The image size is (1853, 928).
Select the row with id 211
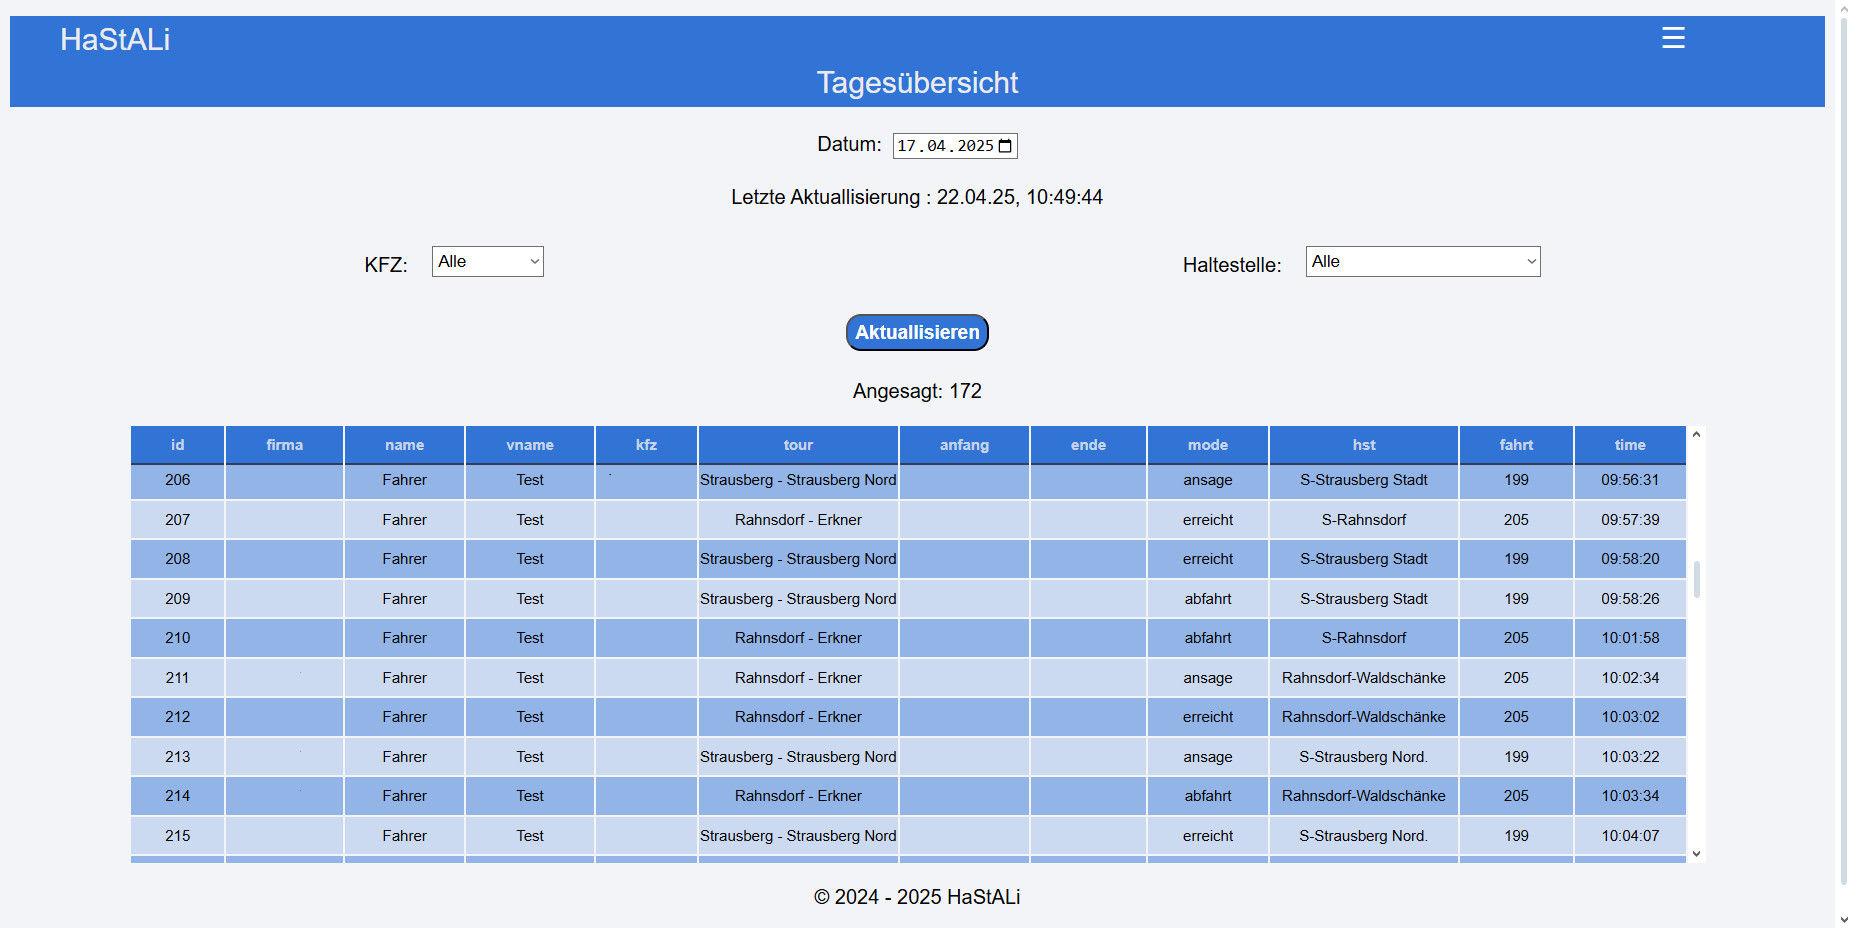coord(177,678)
